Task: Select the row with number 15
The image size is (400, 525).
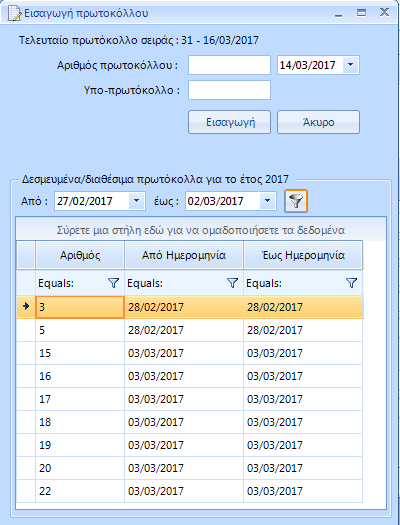Action: [190, 353]
